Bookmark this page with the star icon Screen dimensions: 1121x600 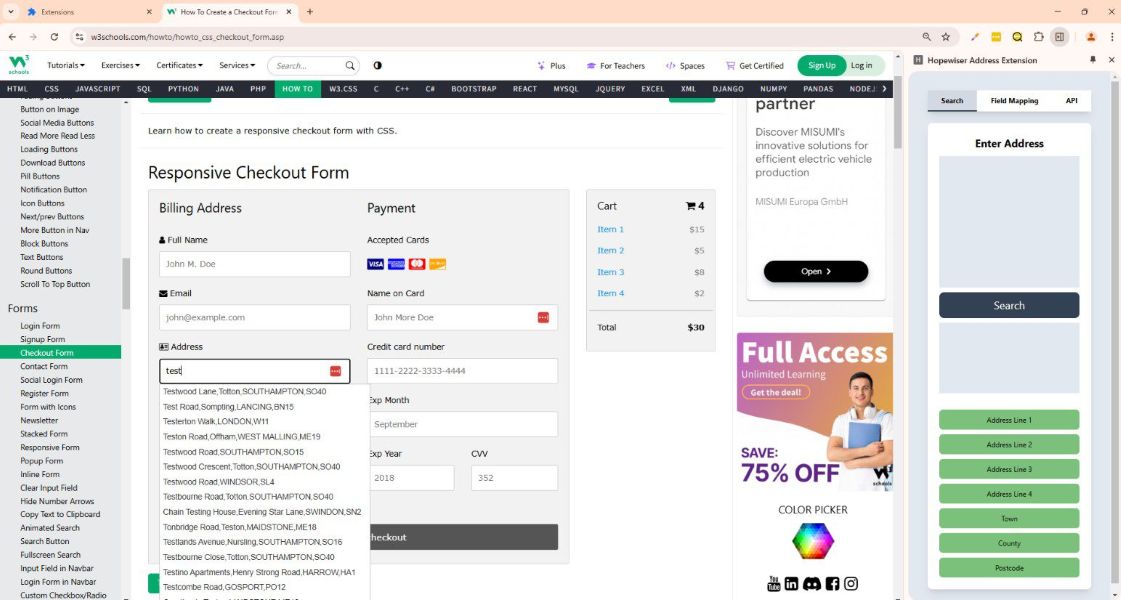(x=945, y=37)
